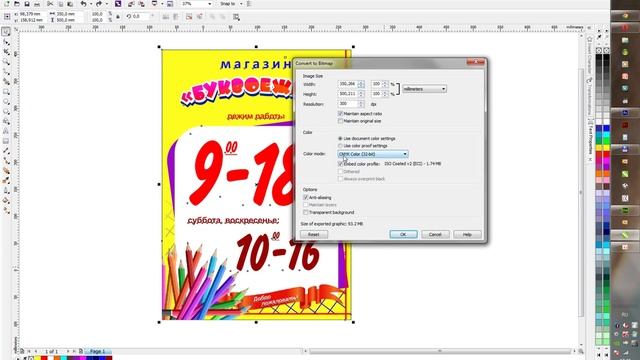Click the Help button in dialog
Screen dimensions: 640x360
467,235
